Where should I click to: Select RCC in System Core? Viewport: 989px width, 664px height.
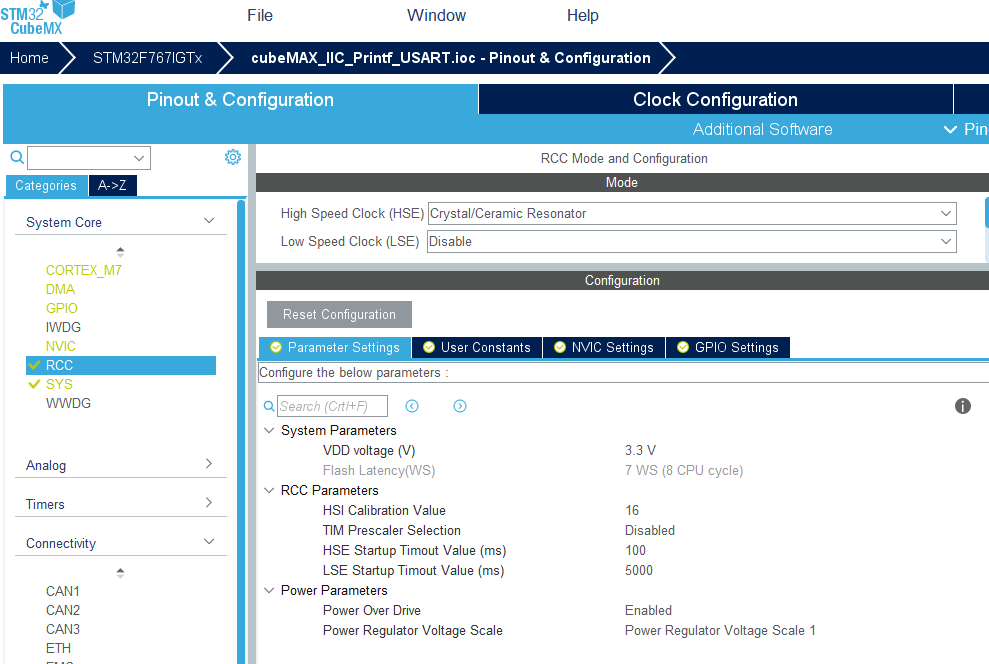coord(120,365)
